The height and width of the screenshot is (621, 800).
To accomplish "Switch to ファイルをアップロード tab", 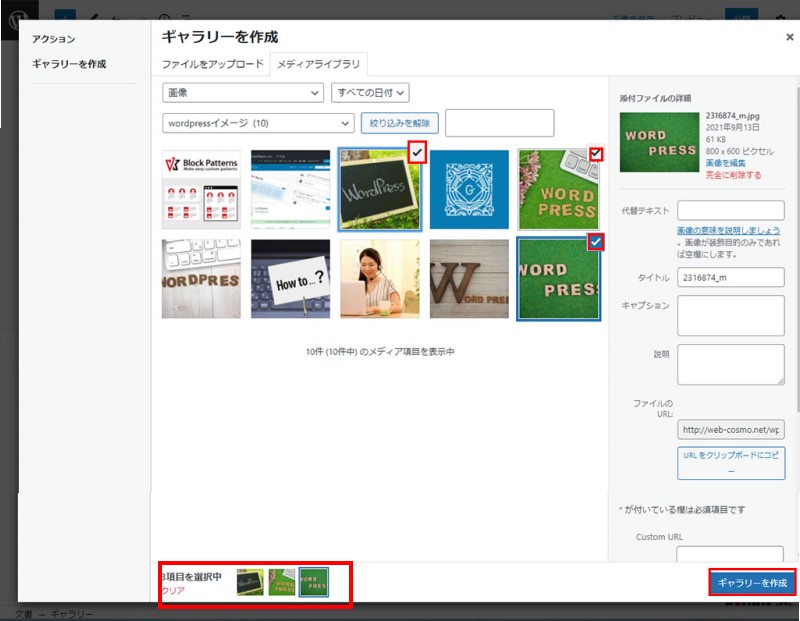I will click(x=214, y=64).
